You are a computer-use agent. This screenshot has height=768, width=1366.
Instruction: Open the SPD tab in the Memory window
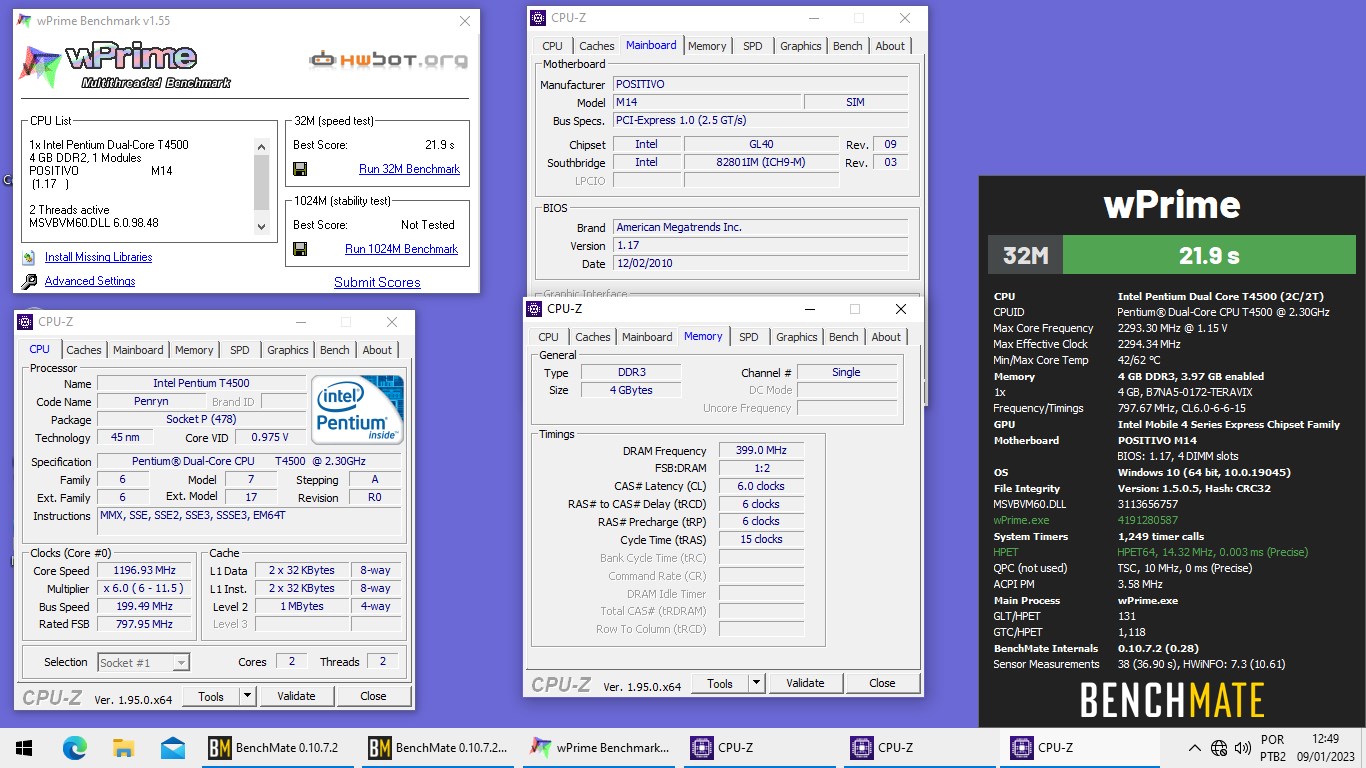point(749,337)
